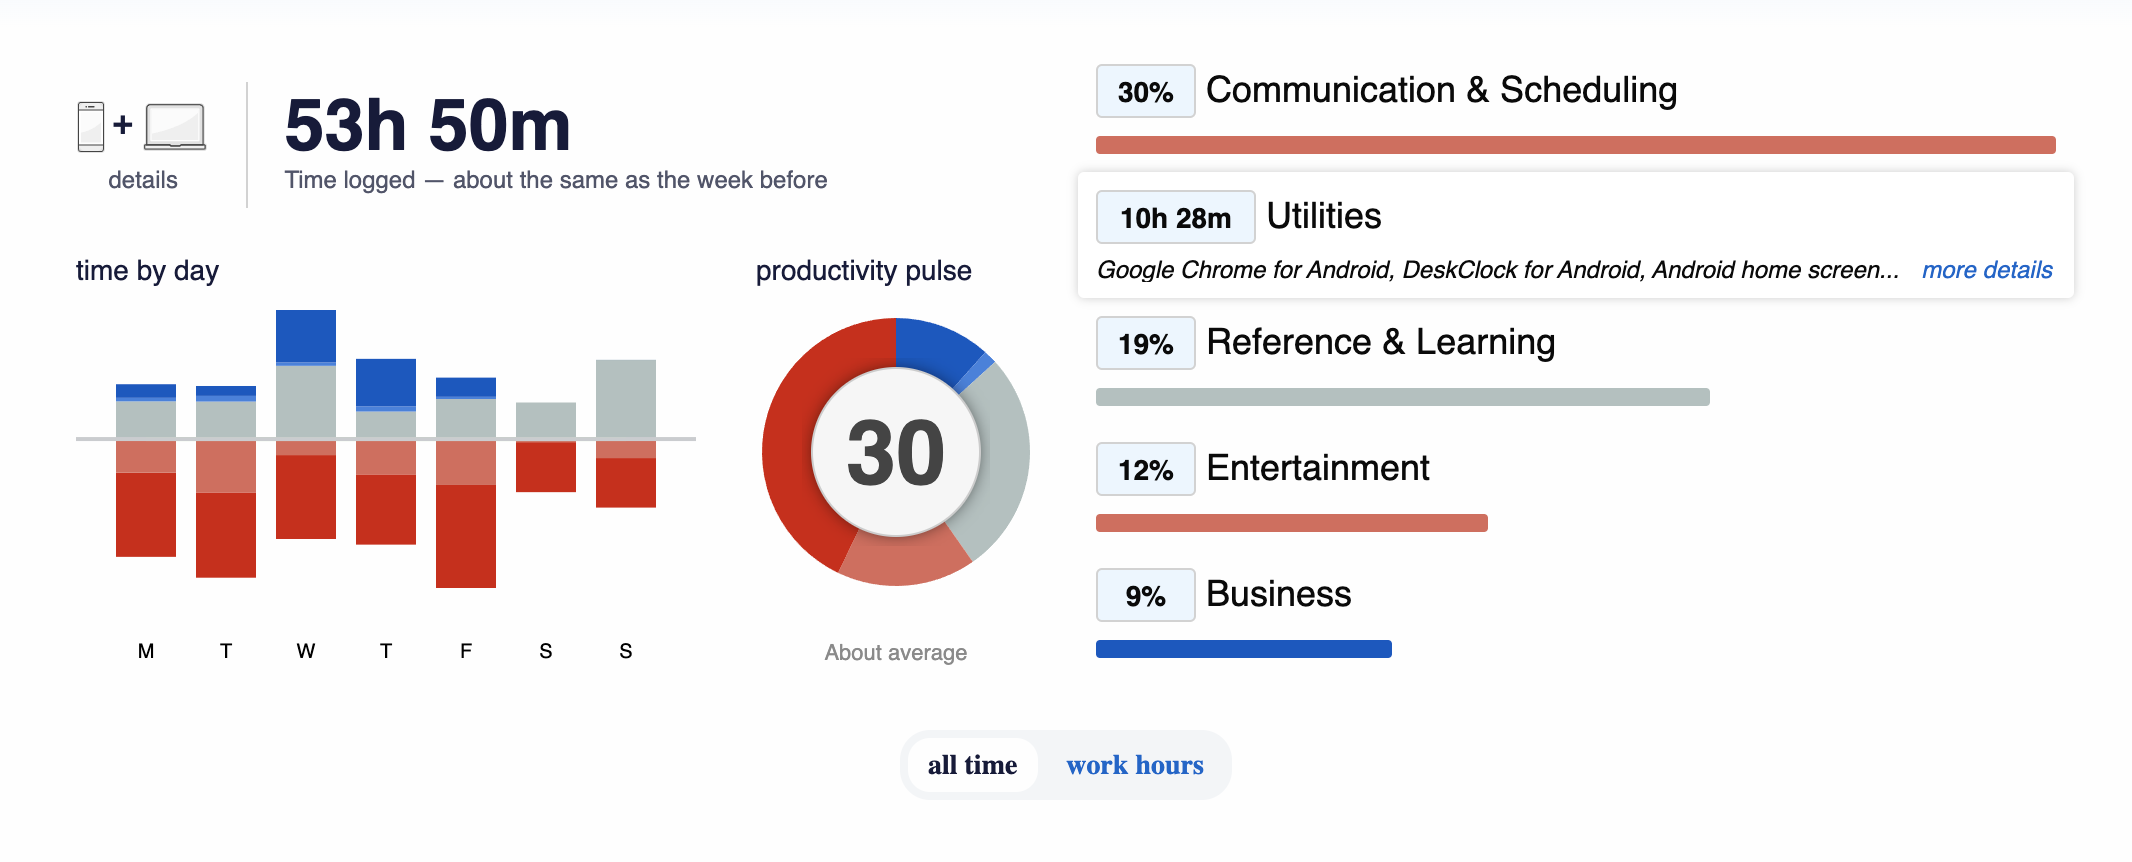2132x862 pixels.
Task: Open the devices details link
Action: (143, 180)
